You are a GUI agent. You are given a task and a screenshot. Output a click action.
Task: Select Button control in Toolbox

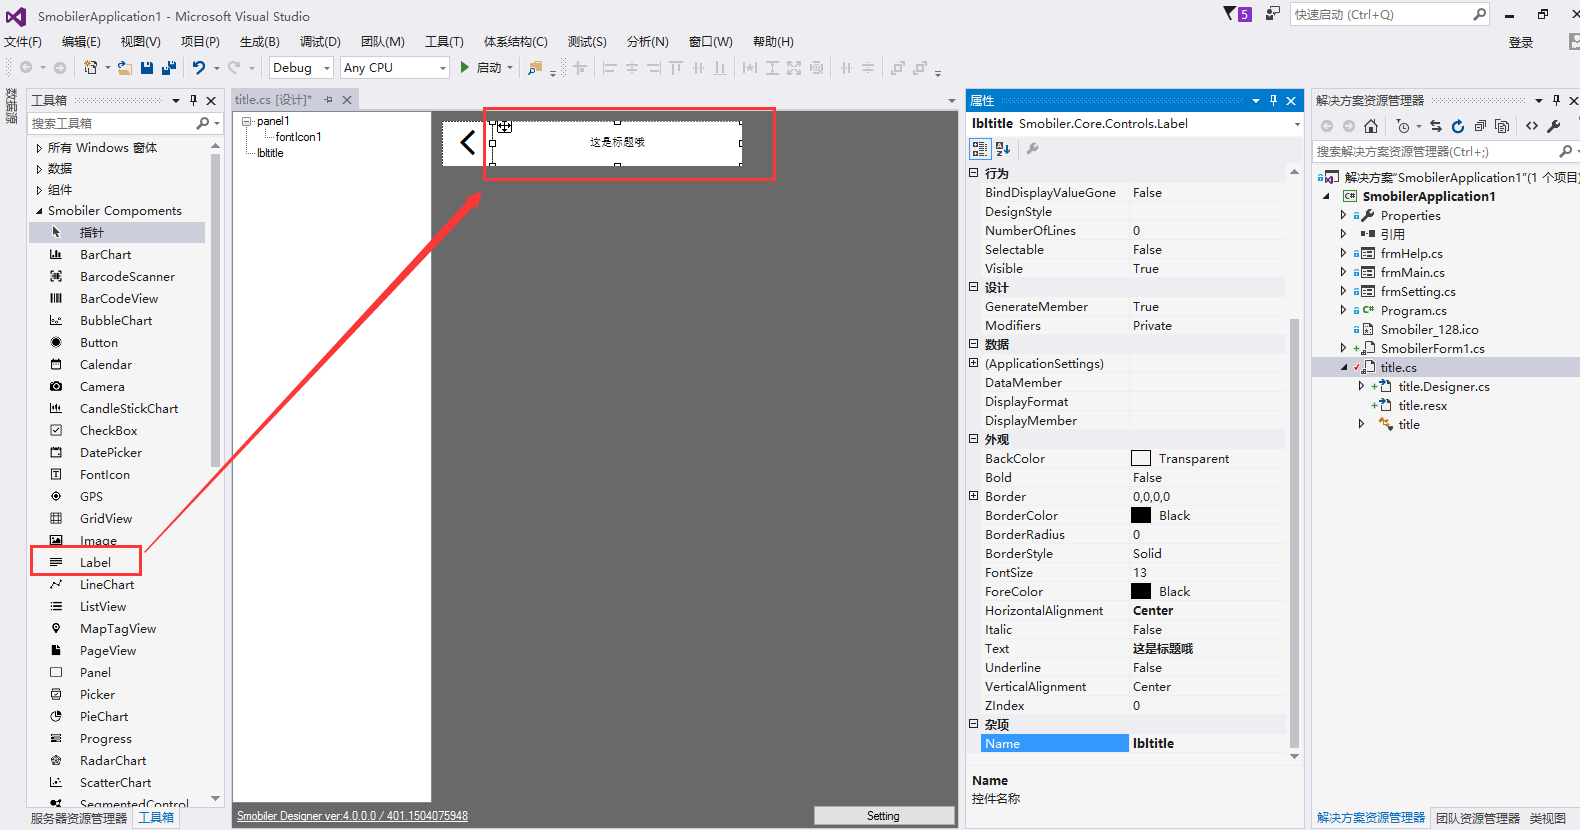98,342
